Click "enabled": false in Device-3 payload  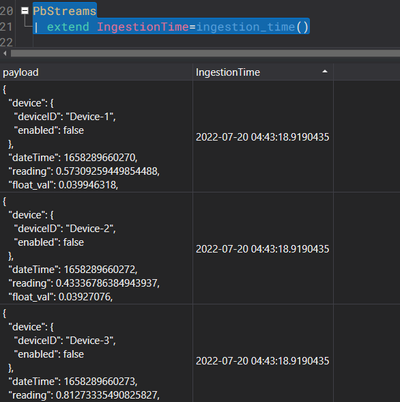49,354
